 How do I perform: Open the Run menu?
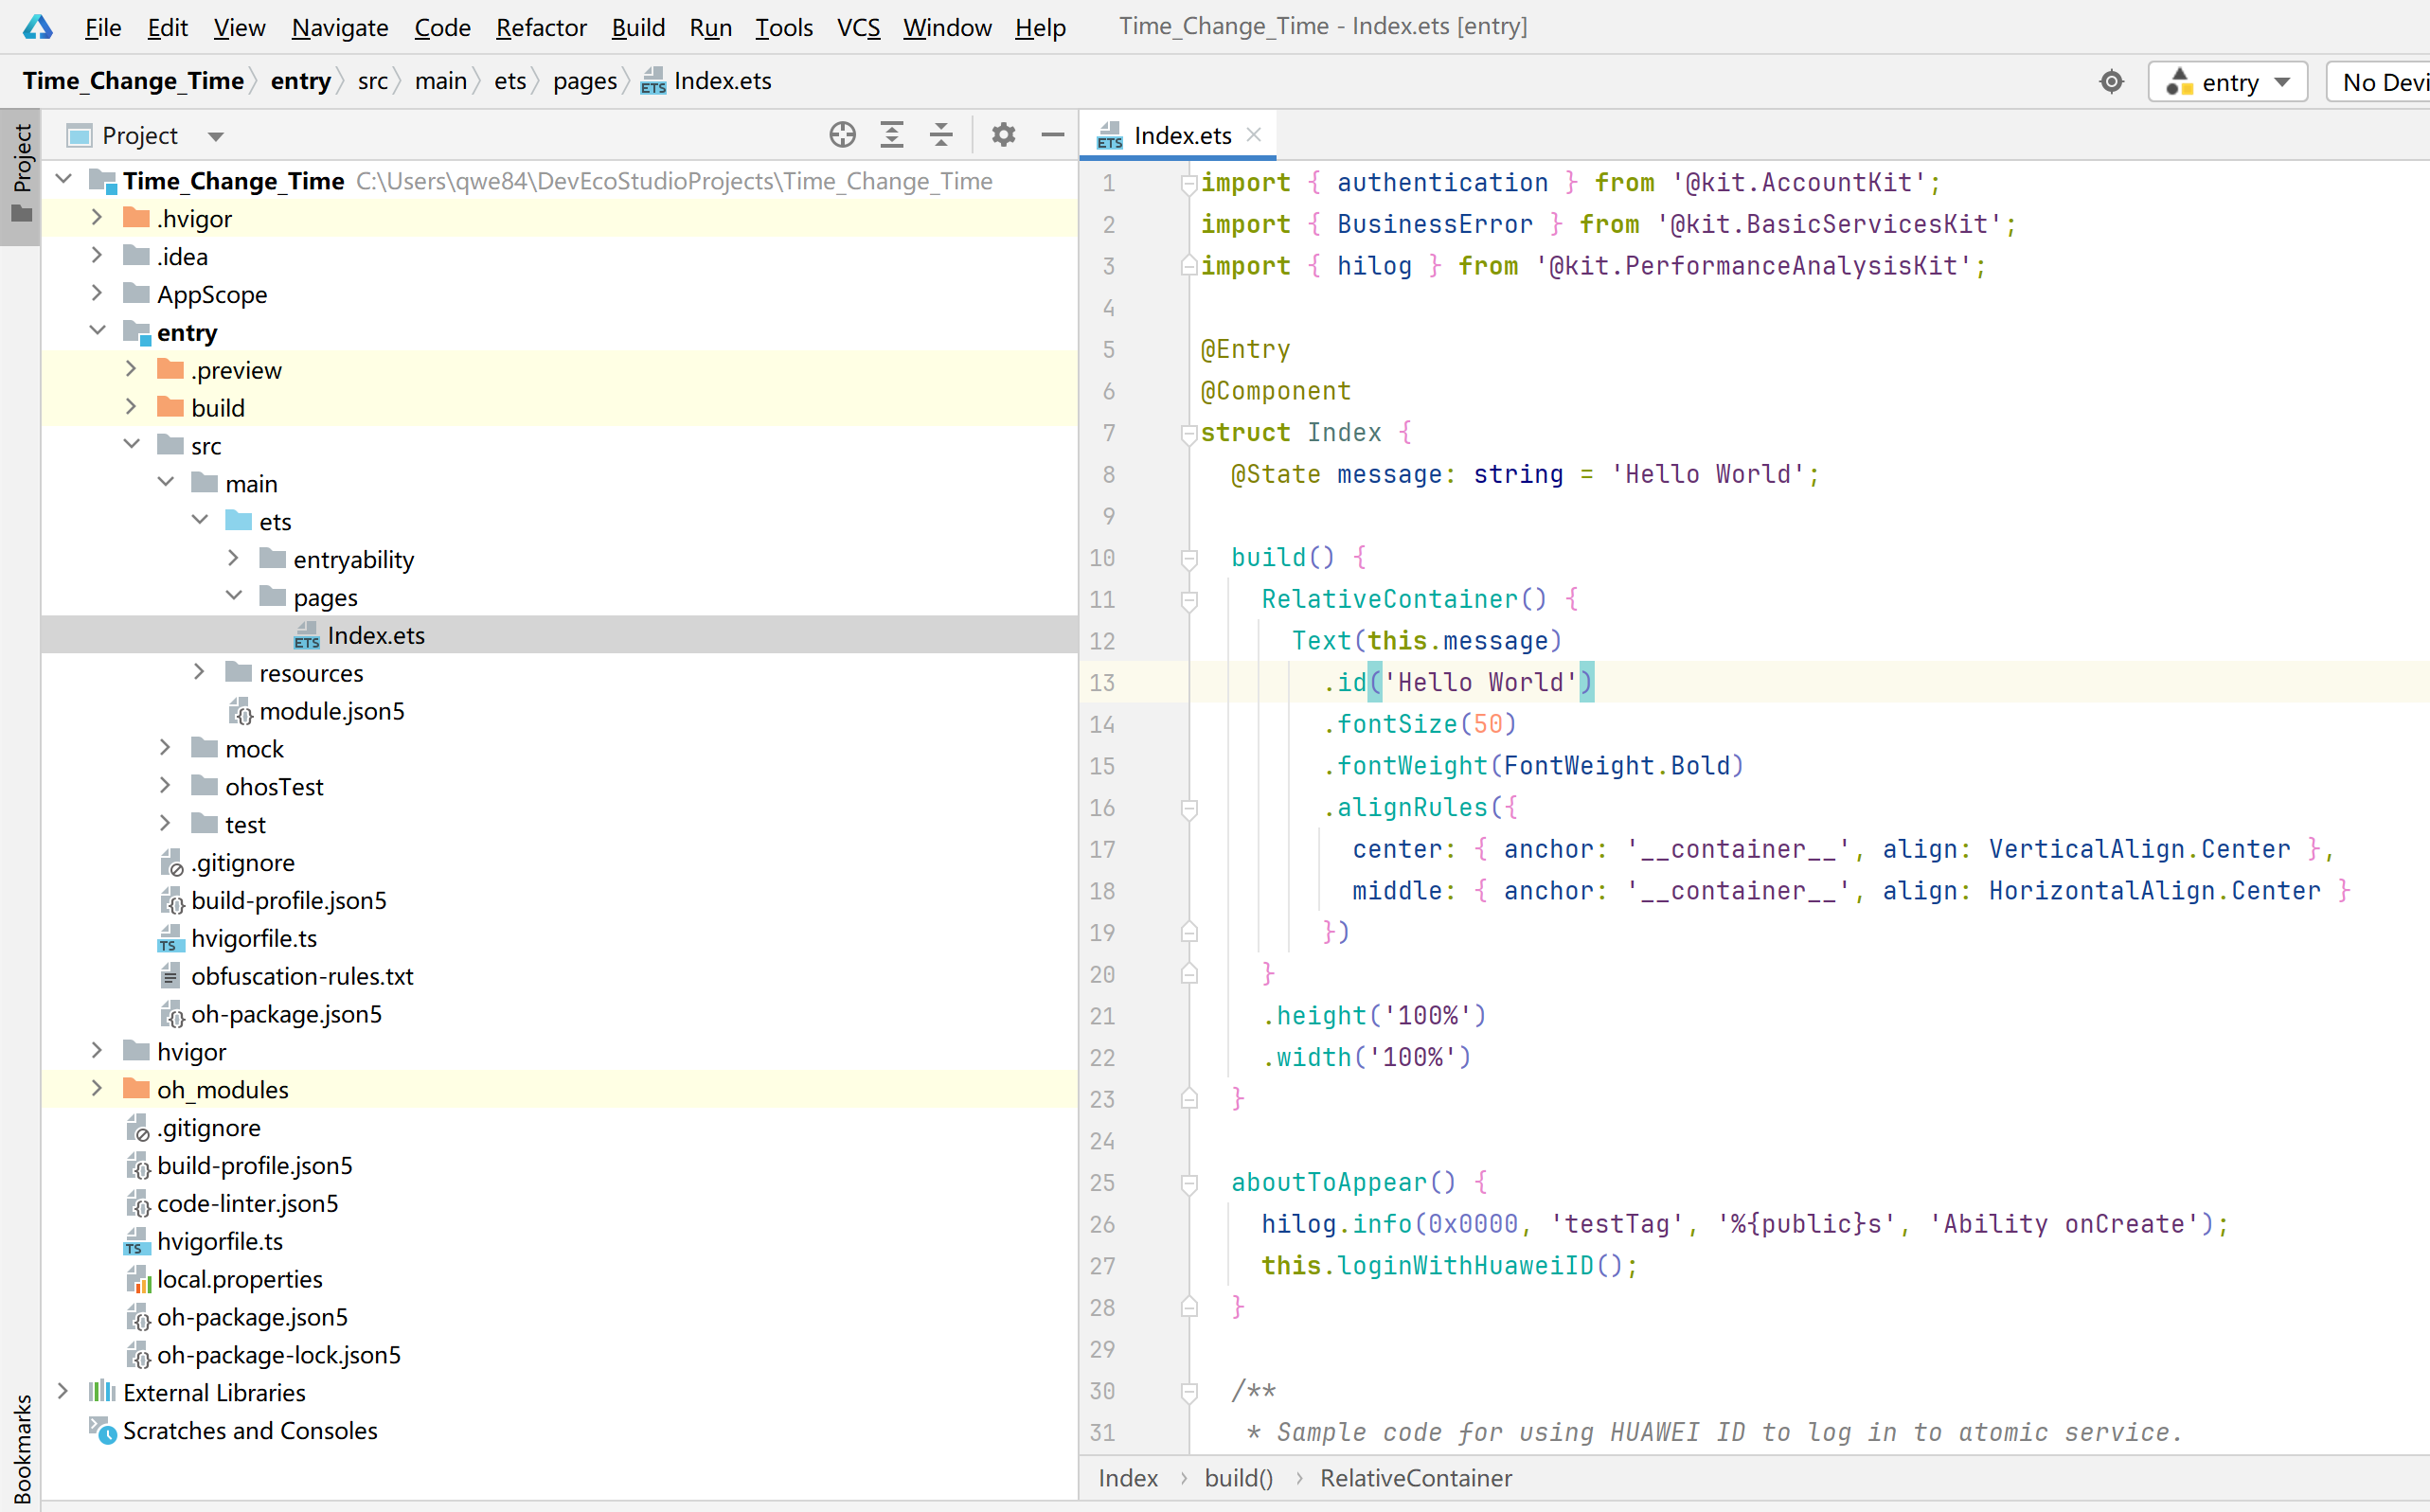(x=710, y=27)
